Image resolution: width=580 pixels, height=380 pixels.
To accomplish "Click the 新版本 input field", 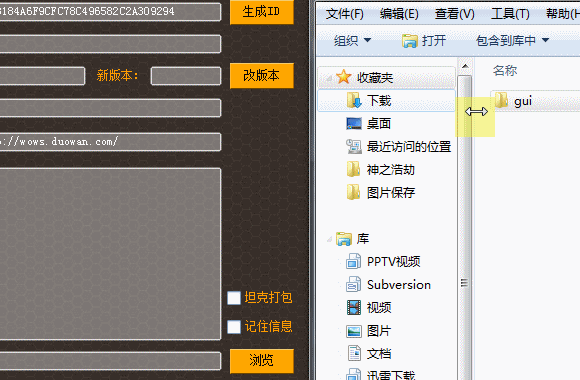I will (x=186, y=76).
